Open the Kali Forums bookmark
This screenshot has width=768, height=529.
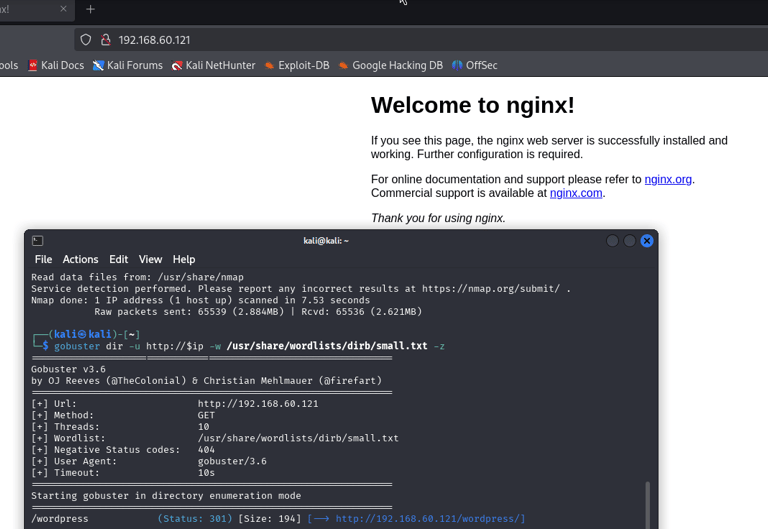[x=128, y=65]
